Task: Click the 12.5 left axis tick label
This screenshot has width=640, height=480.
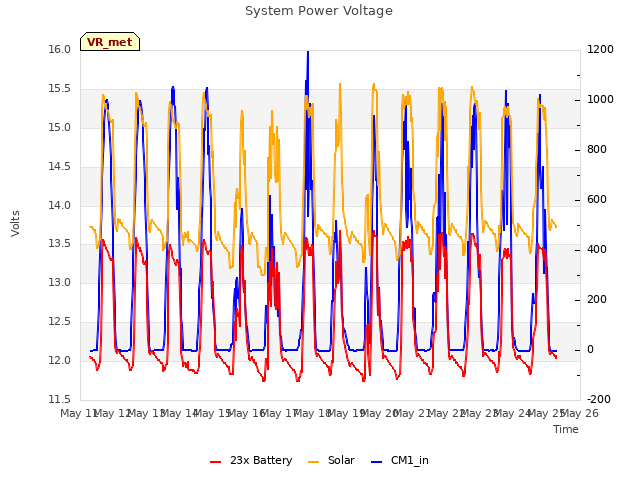Action: click(x=60, y=322)
